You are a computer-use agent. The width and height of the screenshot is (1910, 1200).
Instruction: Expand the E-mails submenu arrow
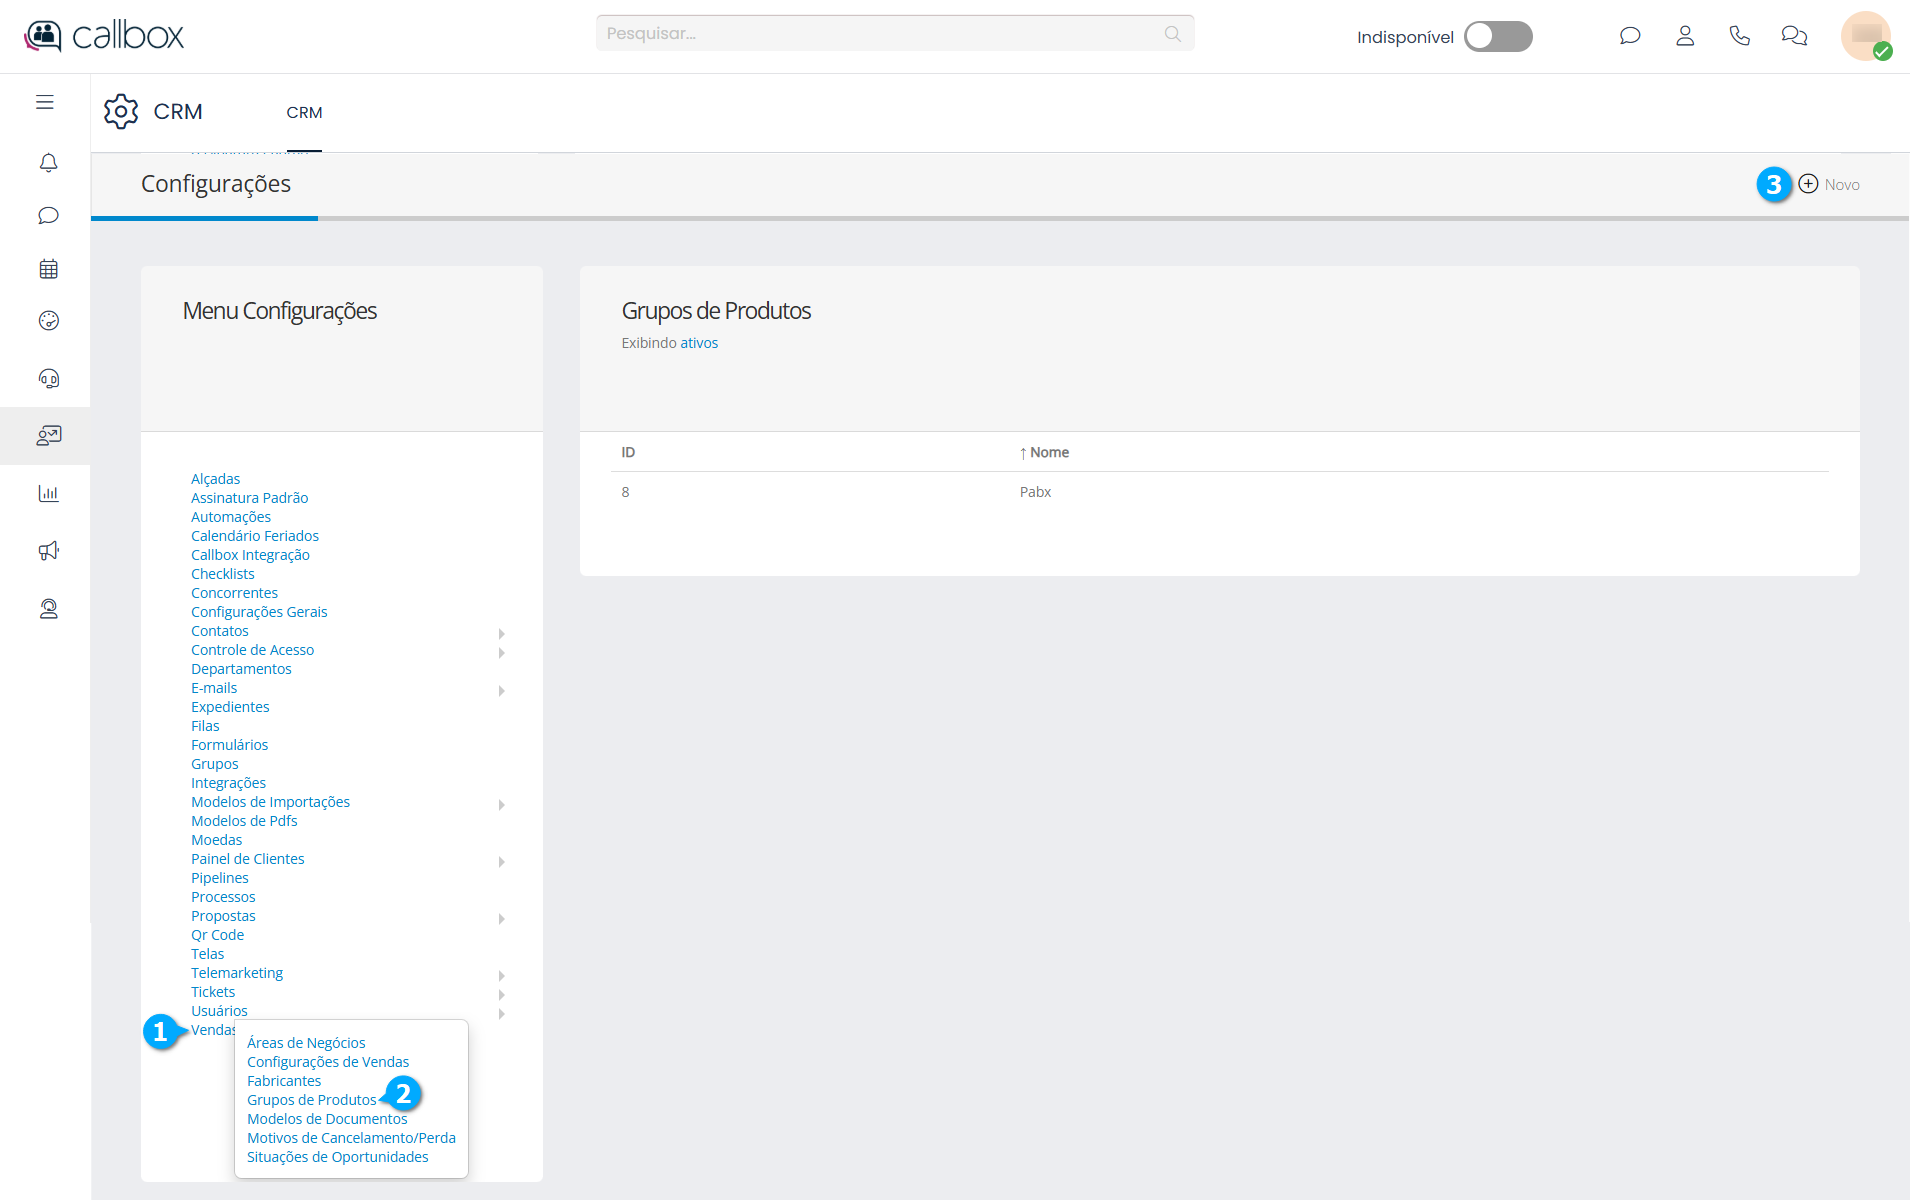[x=501, y=690]
